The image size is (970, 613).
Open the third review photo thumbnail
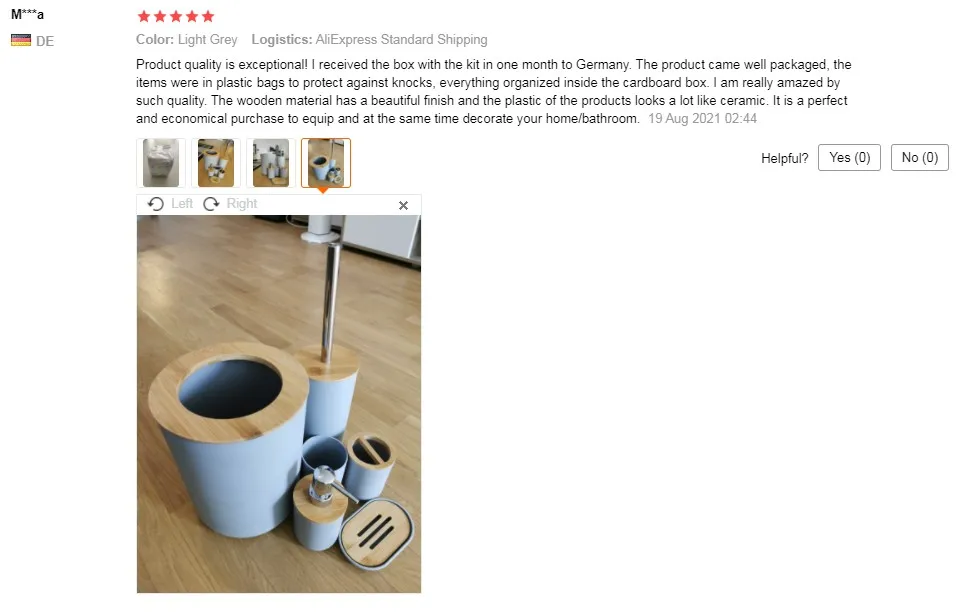[271, 163]
